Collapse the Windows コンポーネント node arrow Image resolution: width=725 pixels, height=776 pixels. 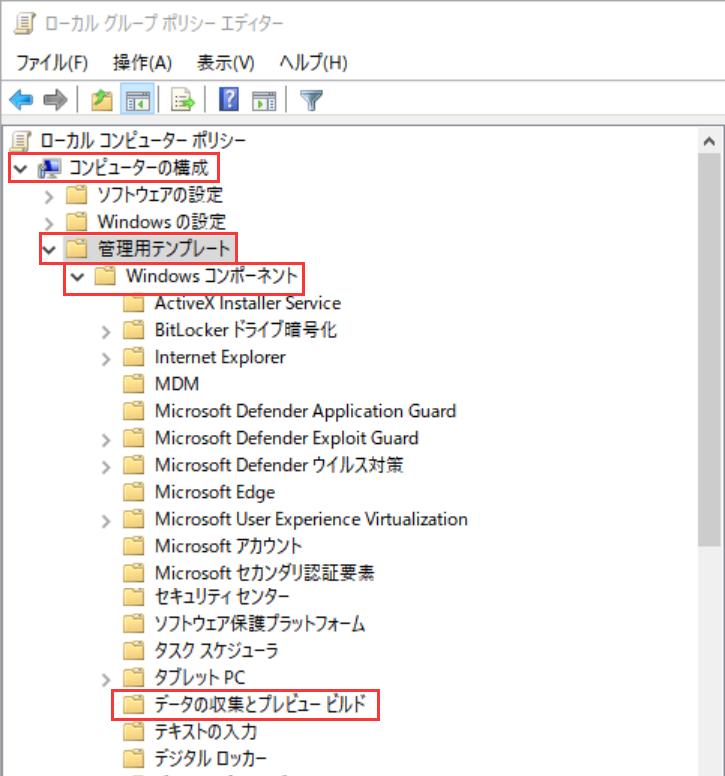pos(78,276)
